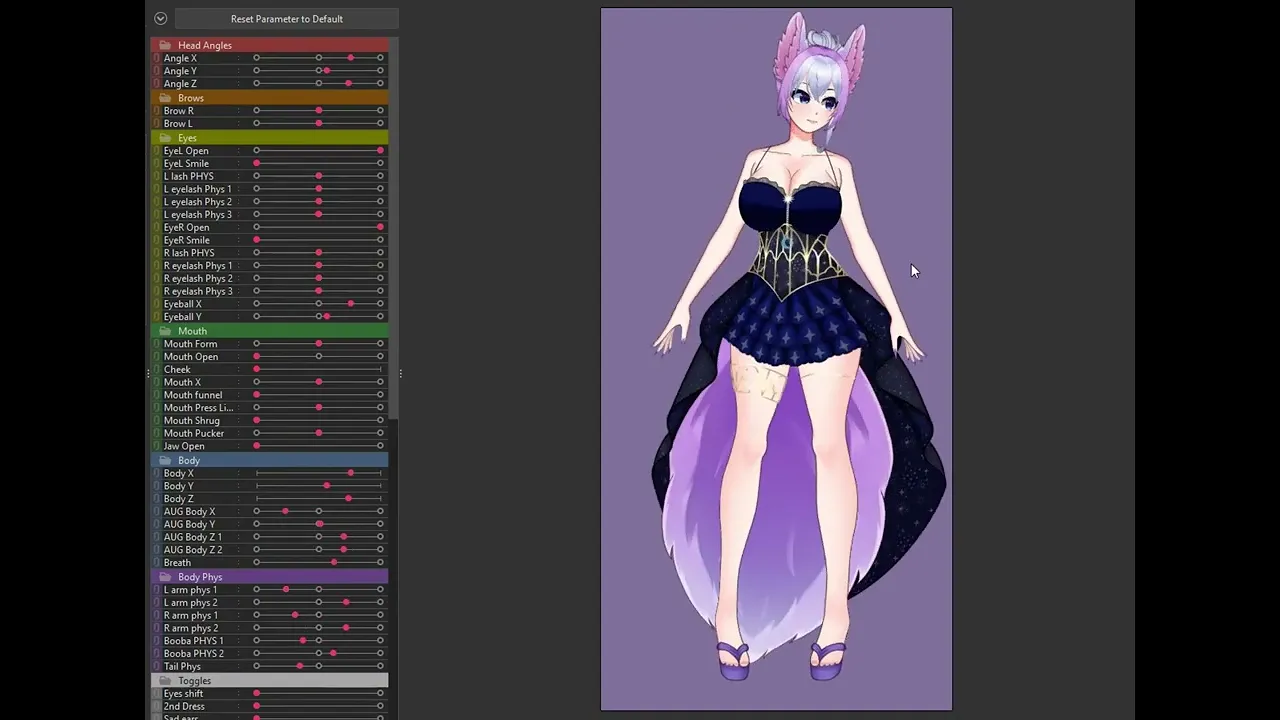1280x720 pixels.
Task: Click the bracket icon left of Mouth Form
Action: [157, 344]
